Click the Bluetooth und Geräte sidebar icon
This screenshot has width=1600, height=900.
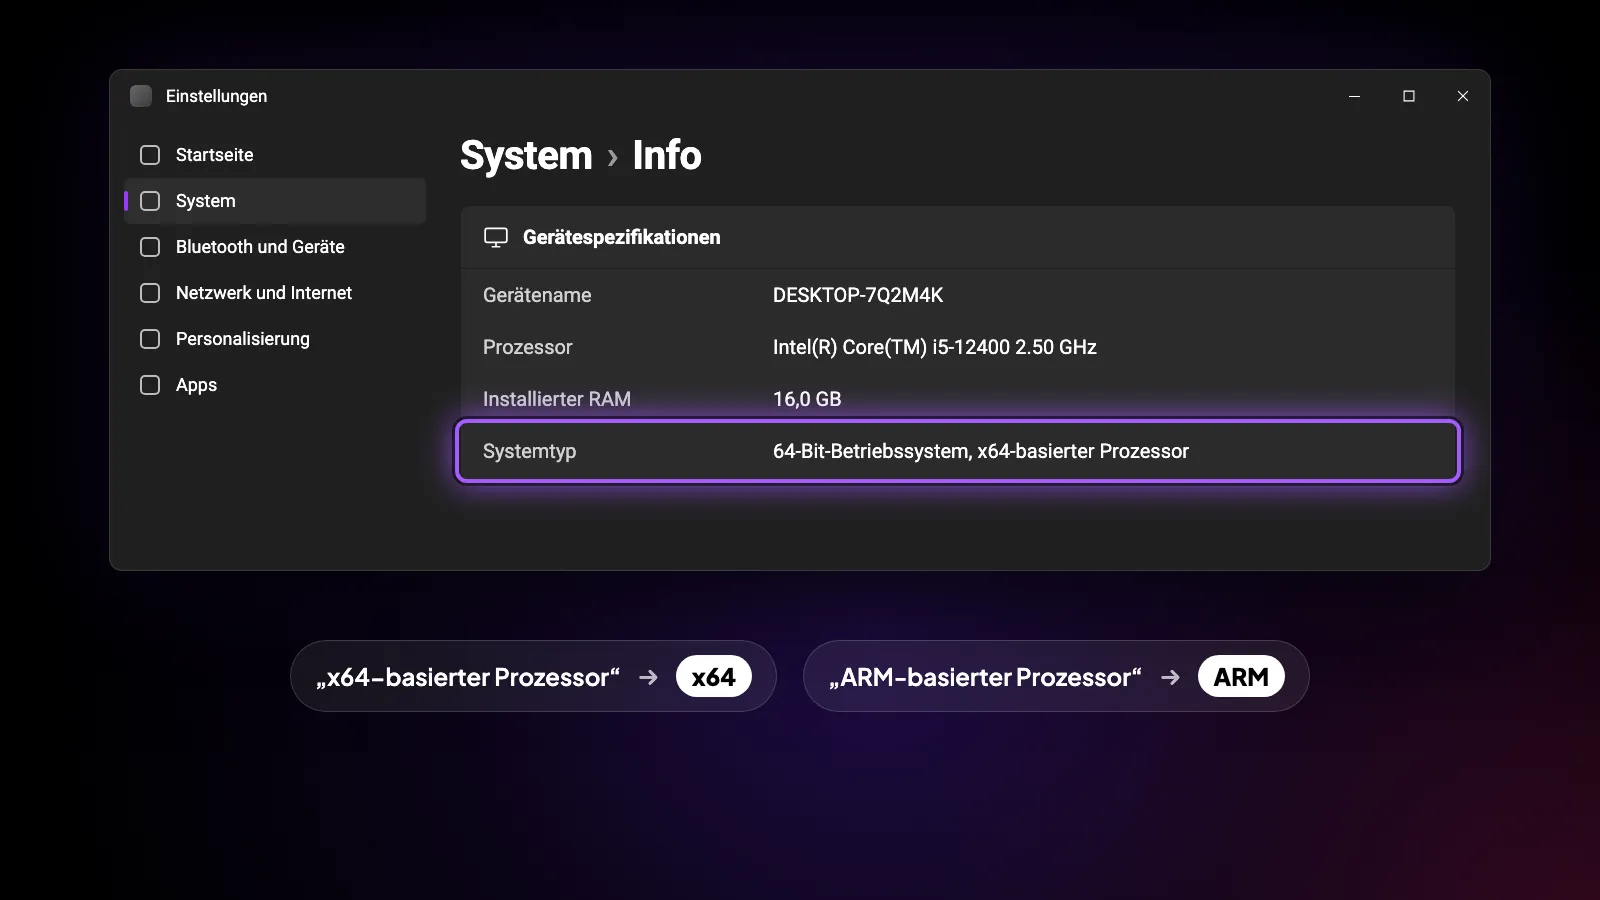150,247
